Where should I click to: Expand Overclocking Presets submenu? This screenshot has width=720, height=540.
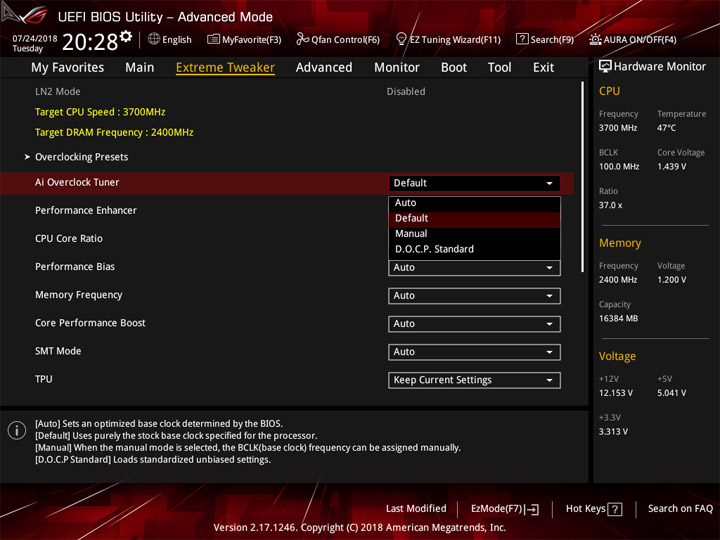click(82, 157)
